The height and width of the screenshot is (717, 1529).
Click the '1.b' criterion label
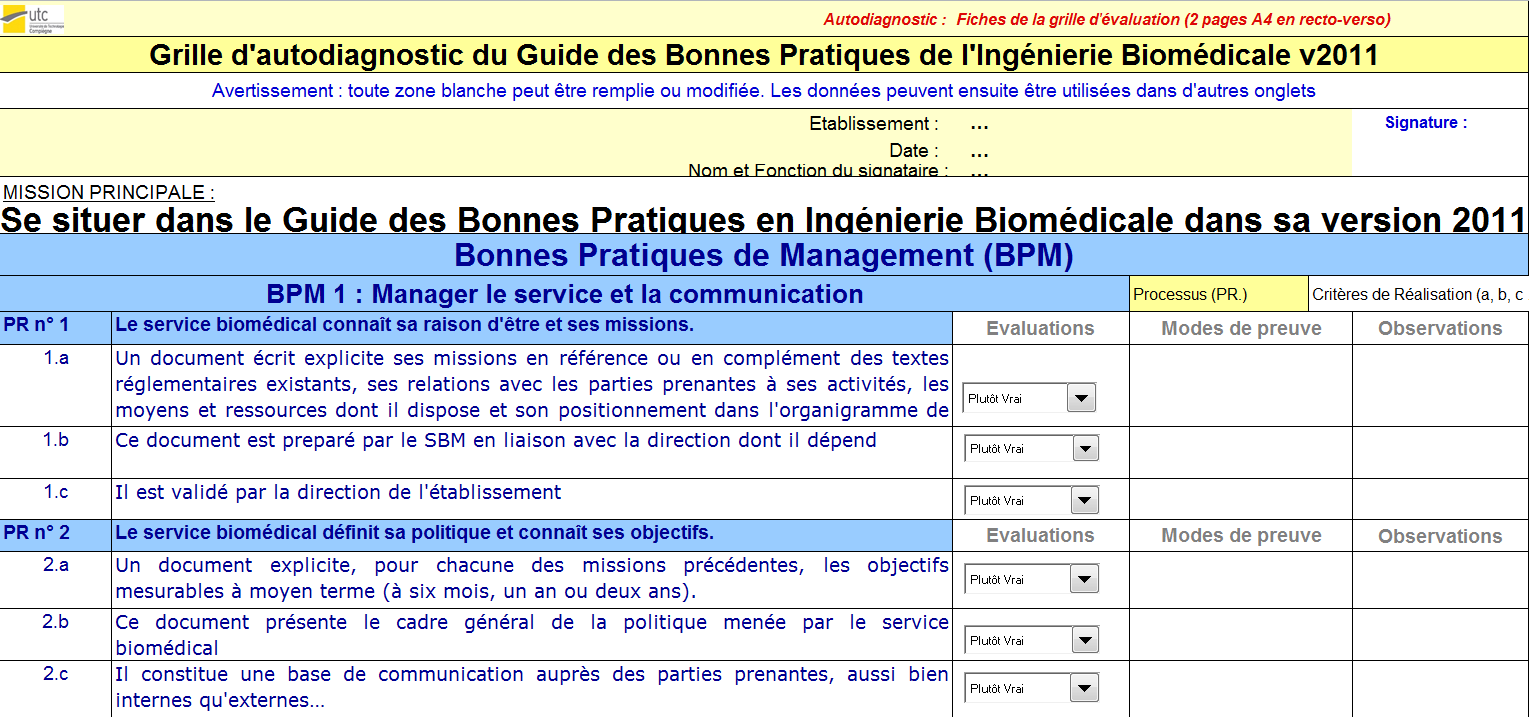point(56,439)
